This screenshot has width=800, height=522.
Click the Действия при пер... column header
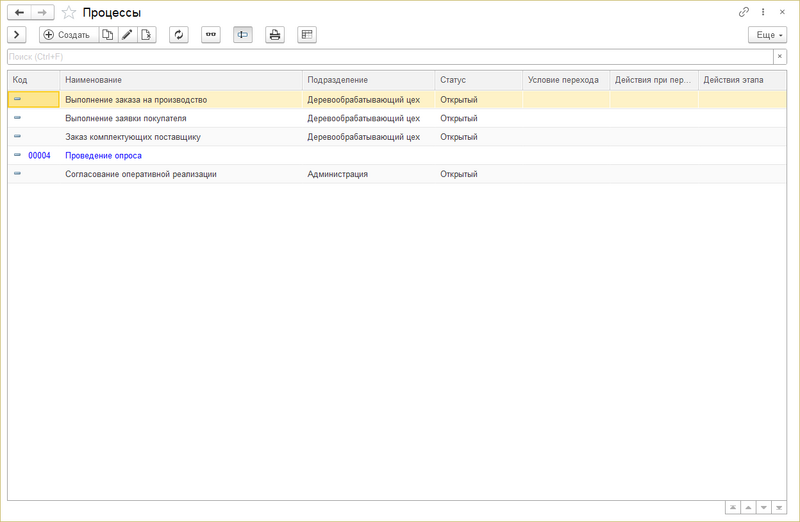coord(654,80)
